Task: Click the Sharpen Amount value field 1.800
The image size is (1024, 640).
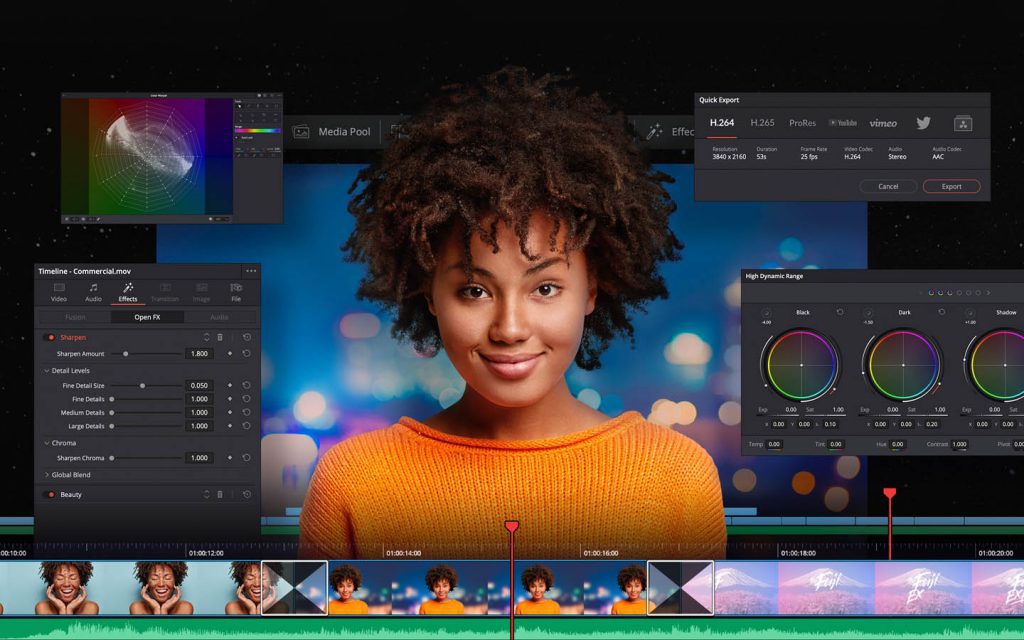Action: [200, 353]
